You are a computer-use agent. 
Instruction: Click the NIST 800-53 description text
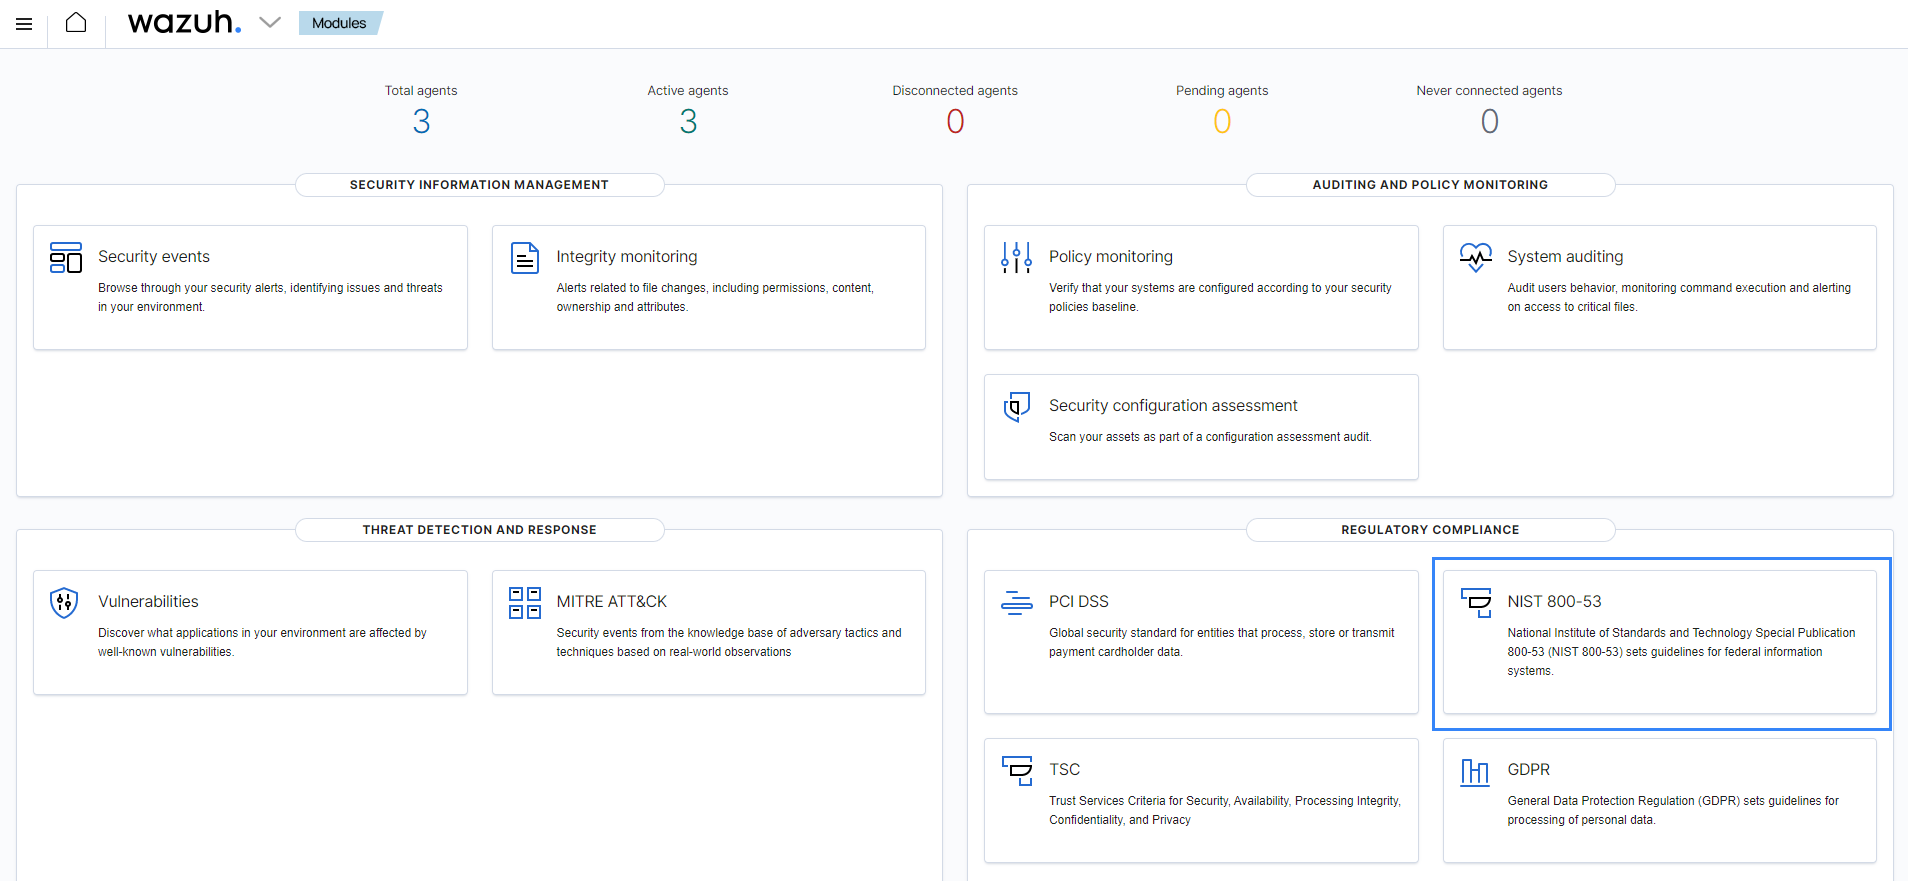coord(1681,652)
